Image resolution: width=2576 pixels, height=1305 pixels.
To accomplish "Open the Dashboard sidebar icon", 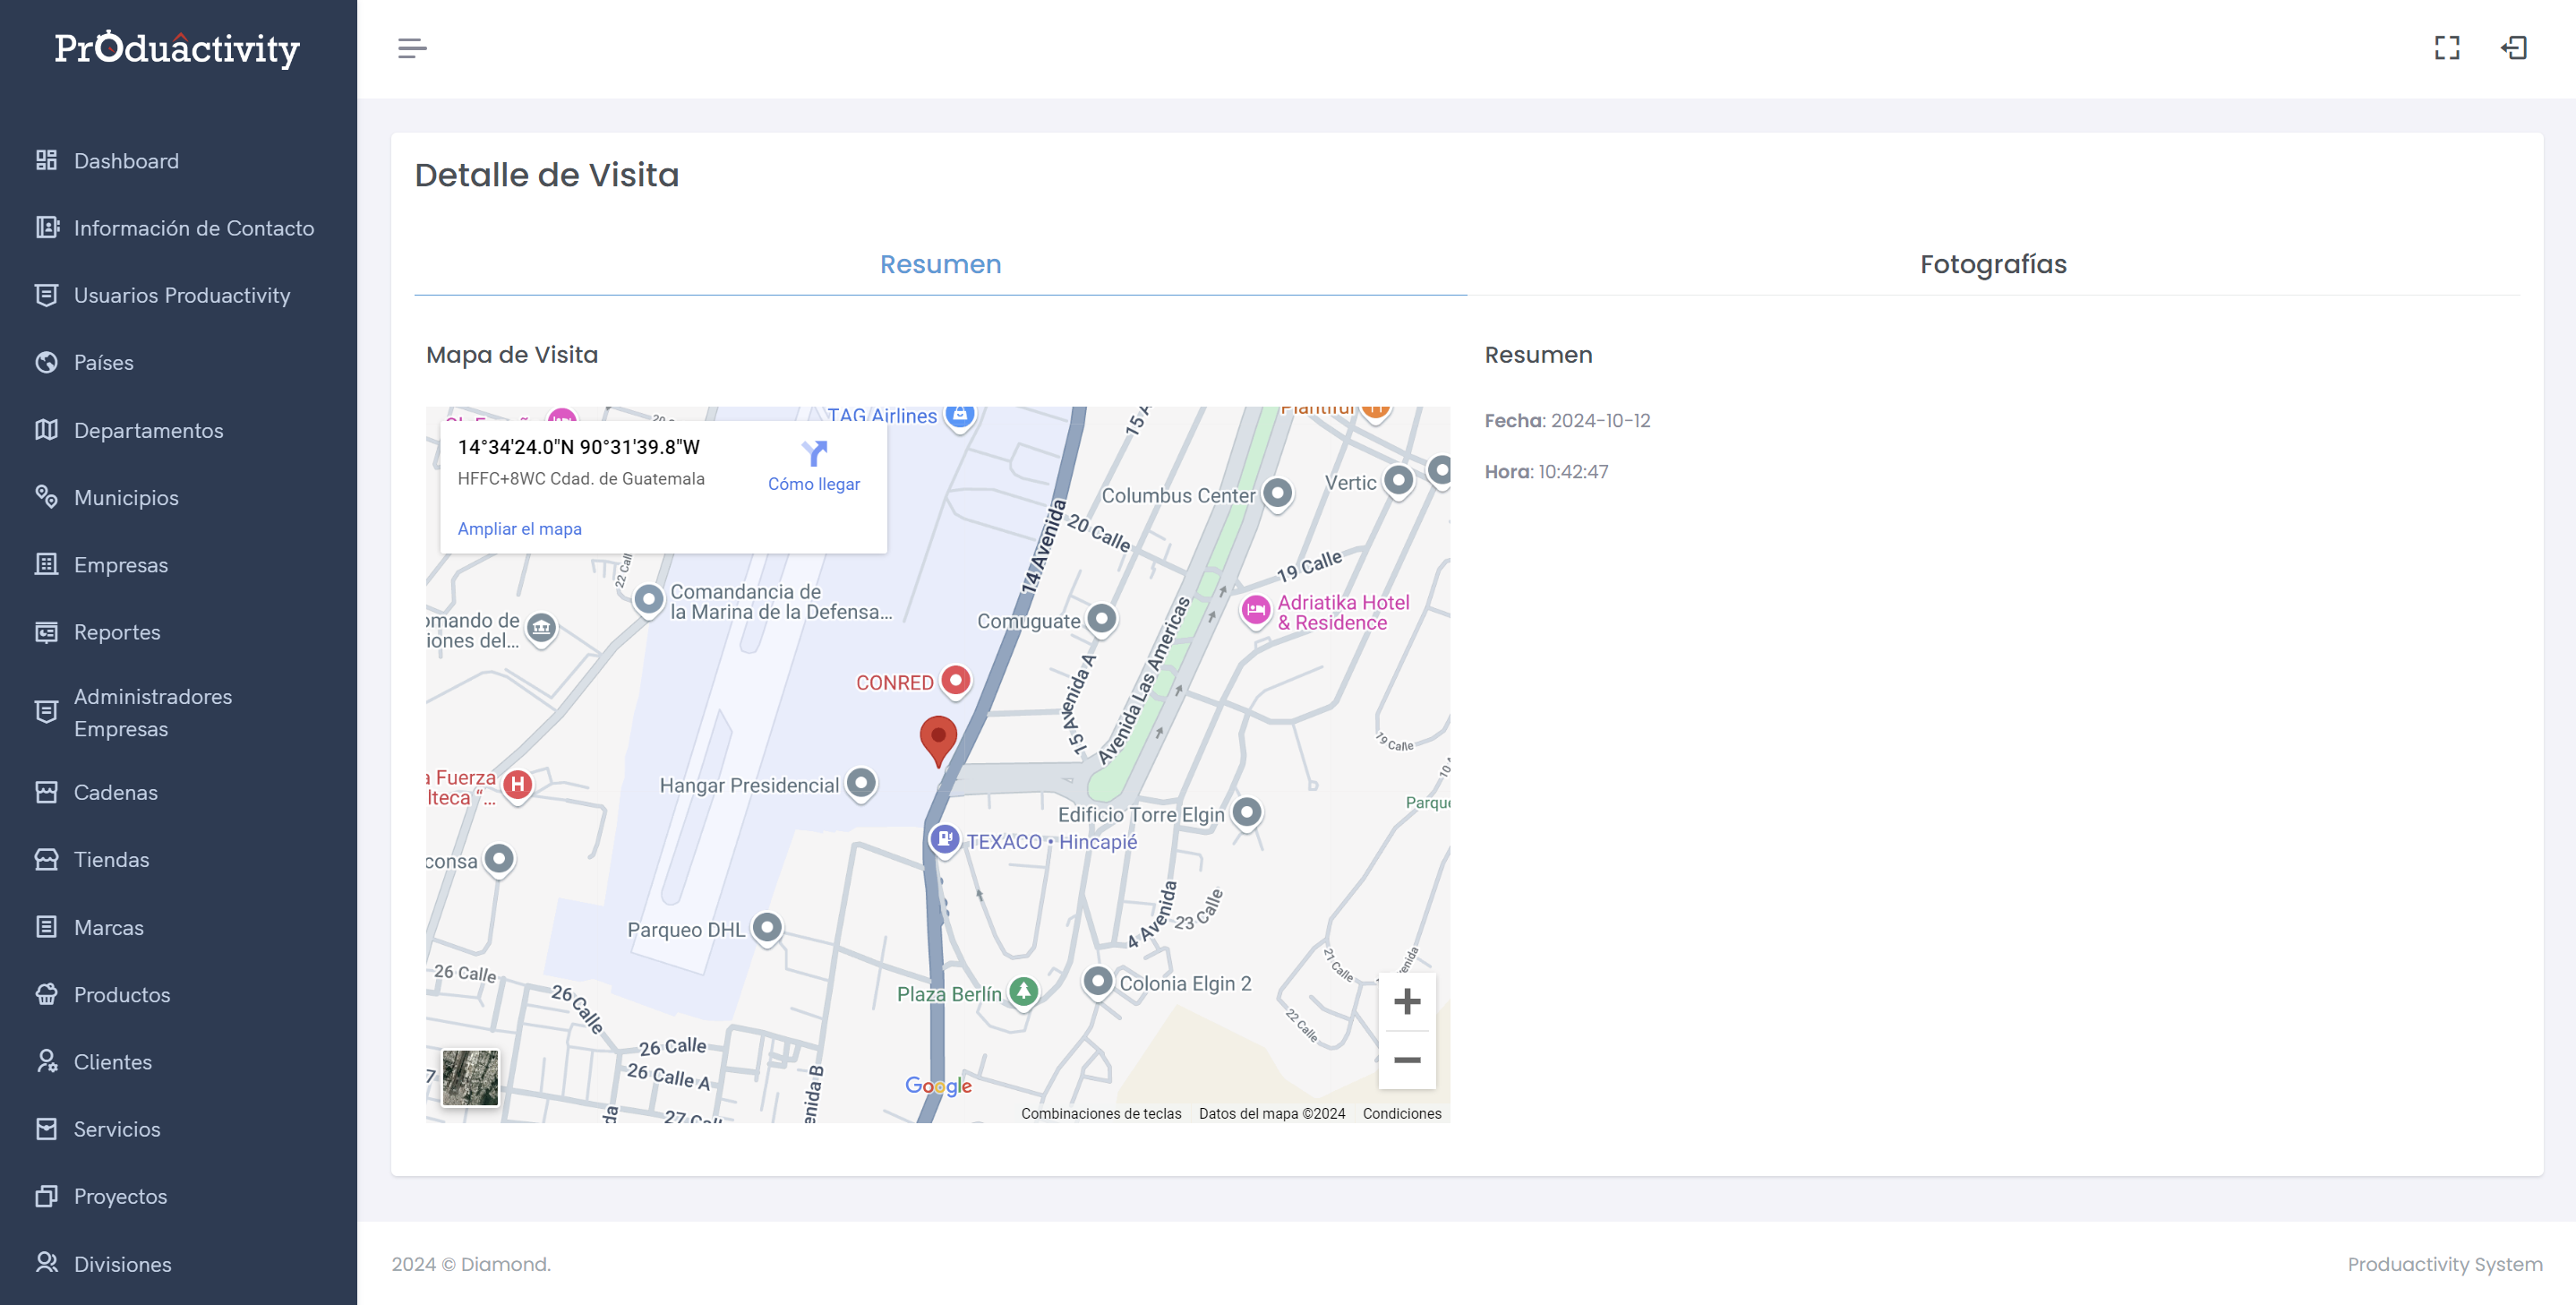I will click(x=46, y=160).
